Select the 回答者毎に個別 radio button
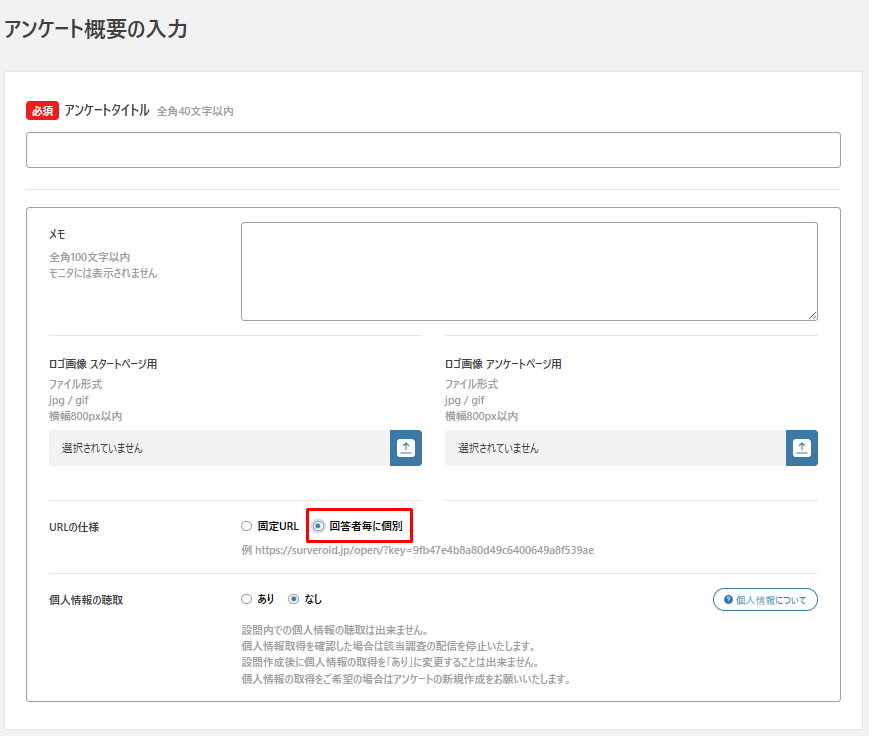The height and width of the screenshot is (736, 869). coord(318,526)
